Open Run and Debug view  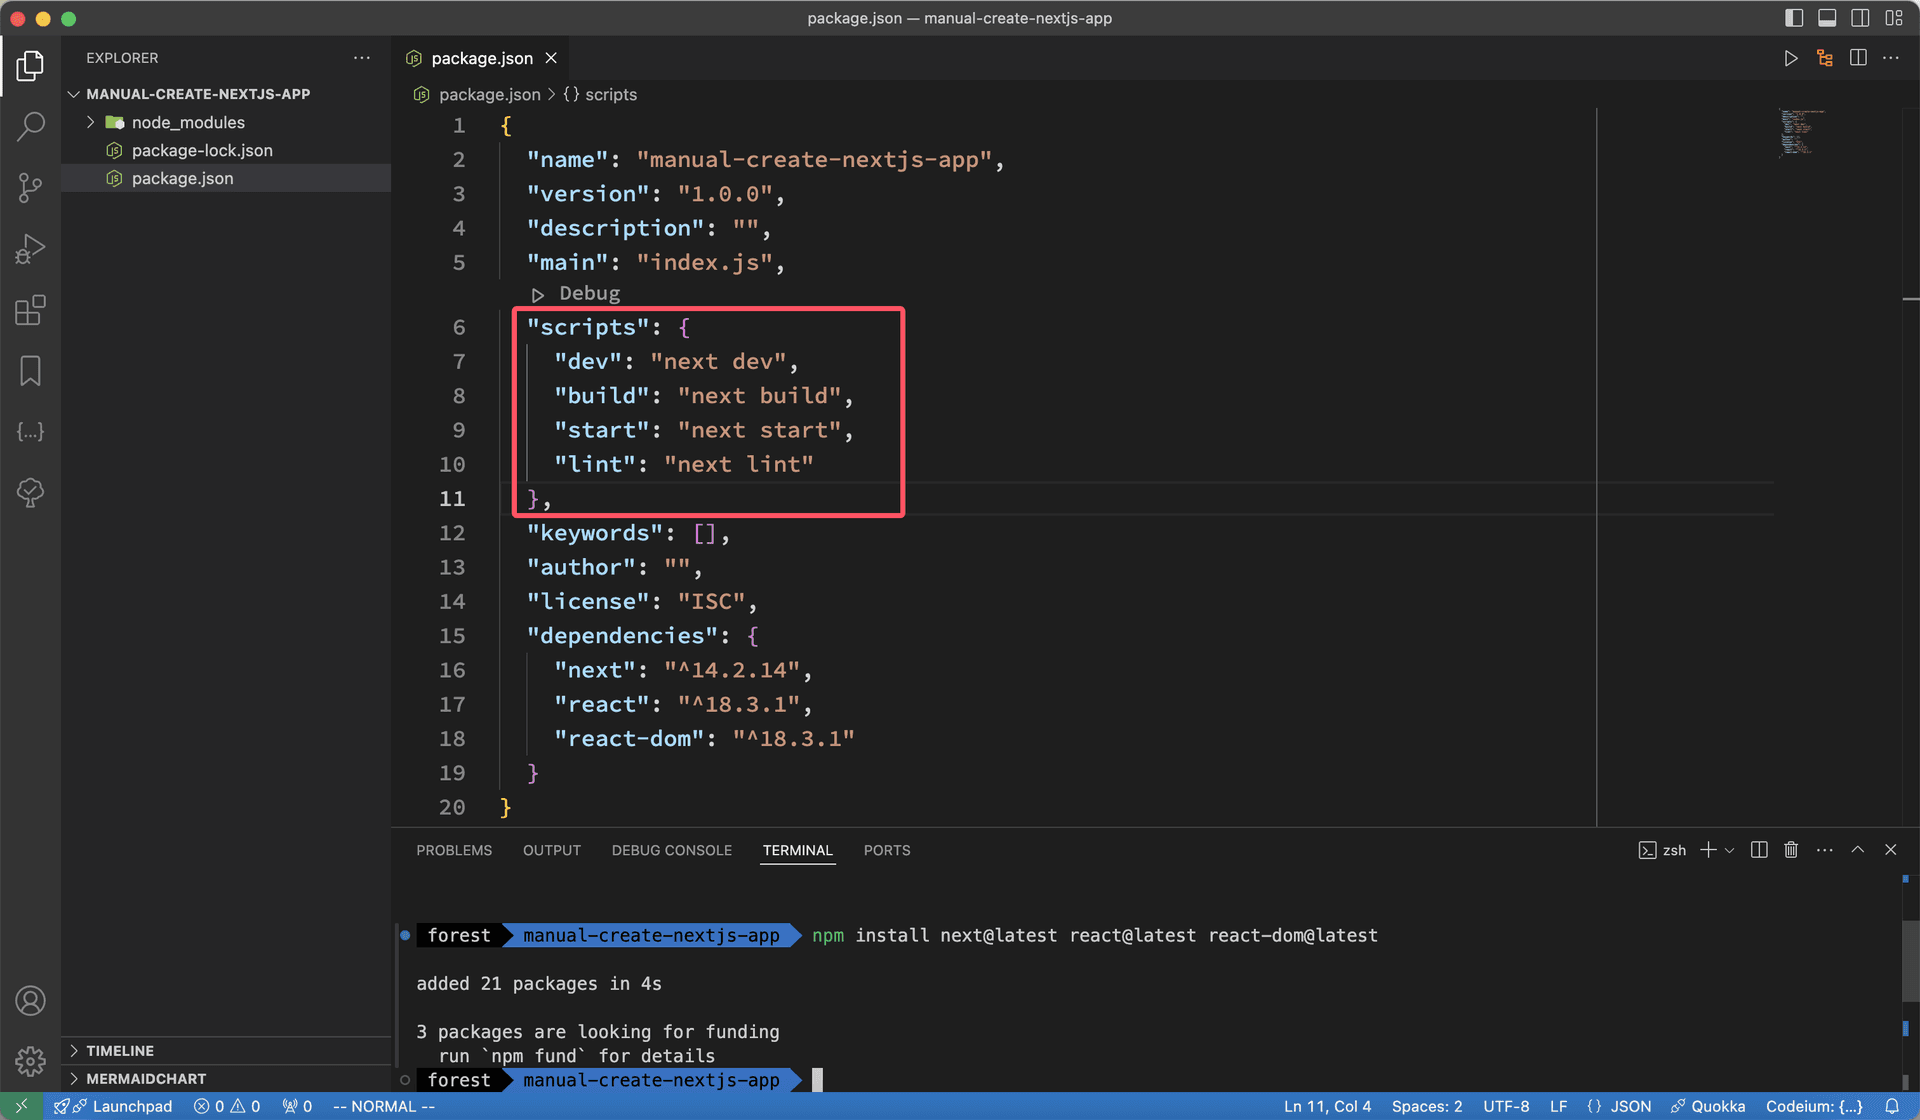(30, 248)
